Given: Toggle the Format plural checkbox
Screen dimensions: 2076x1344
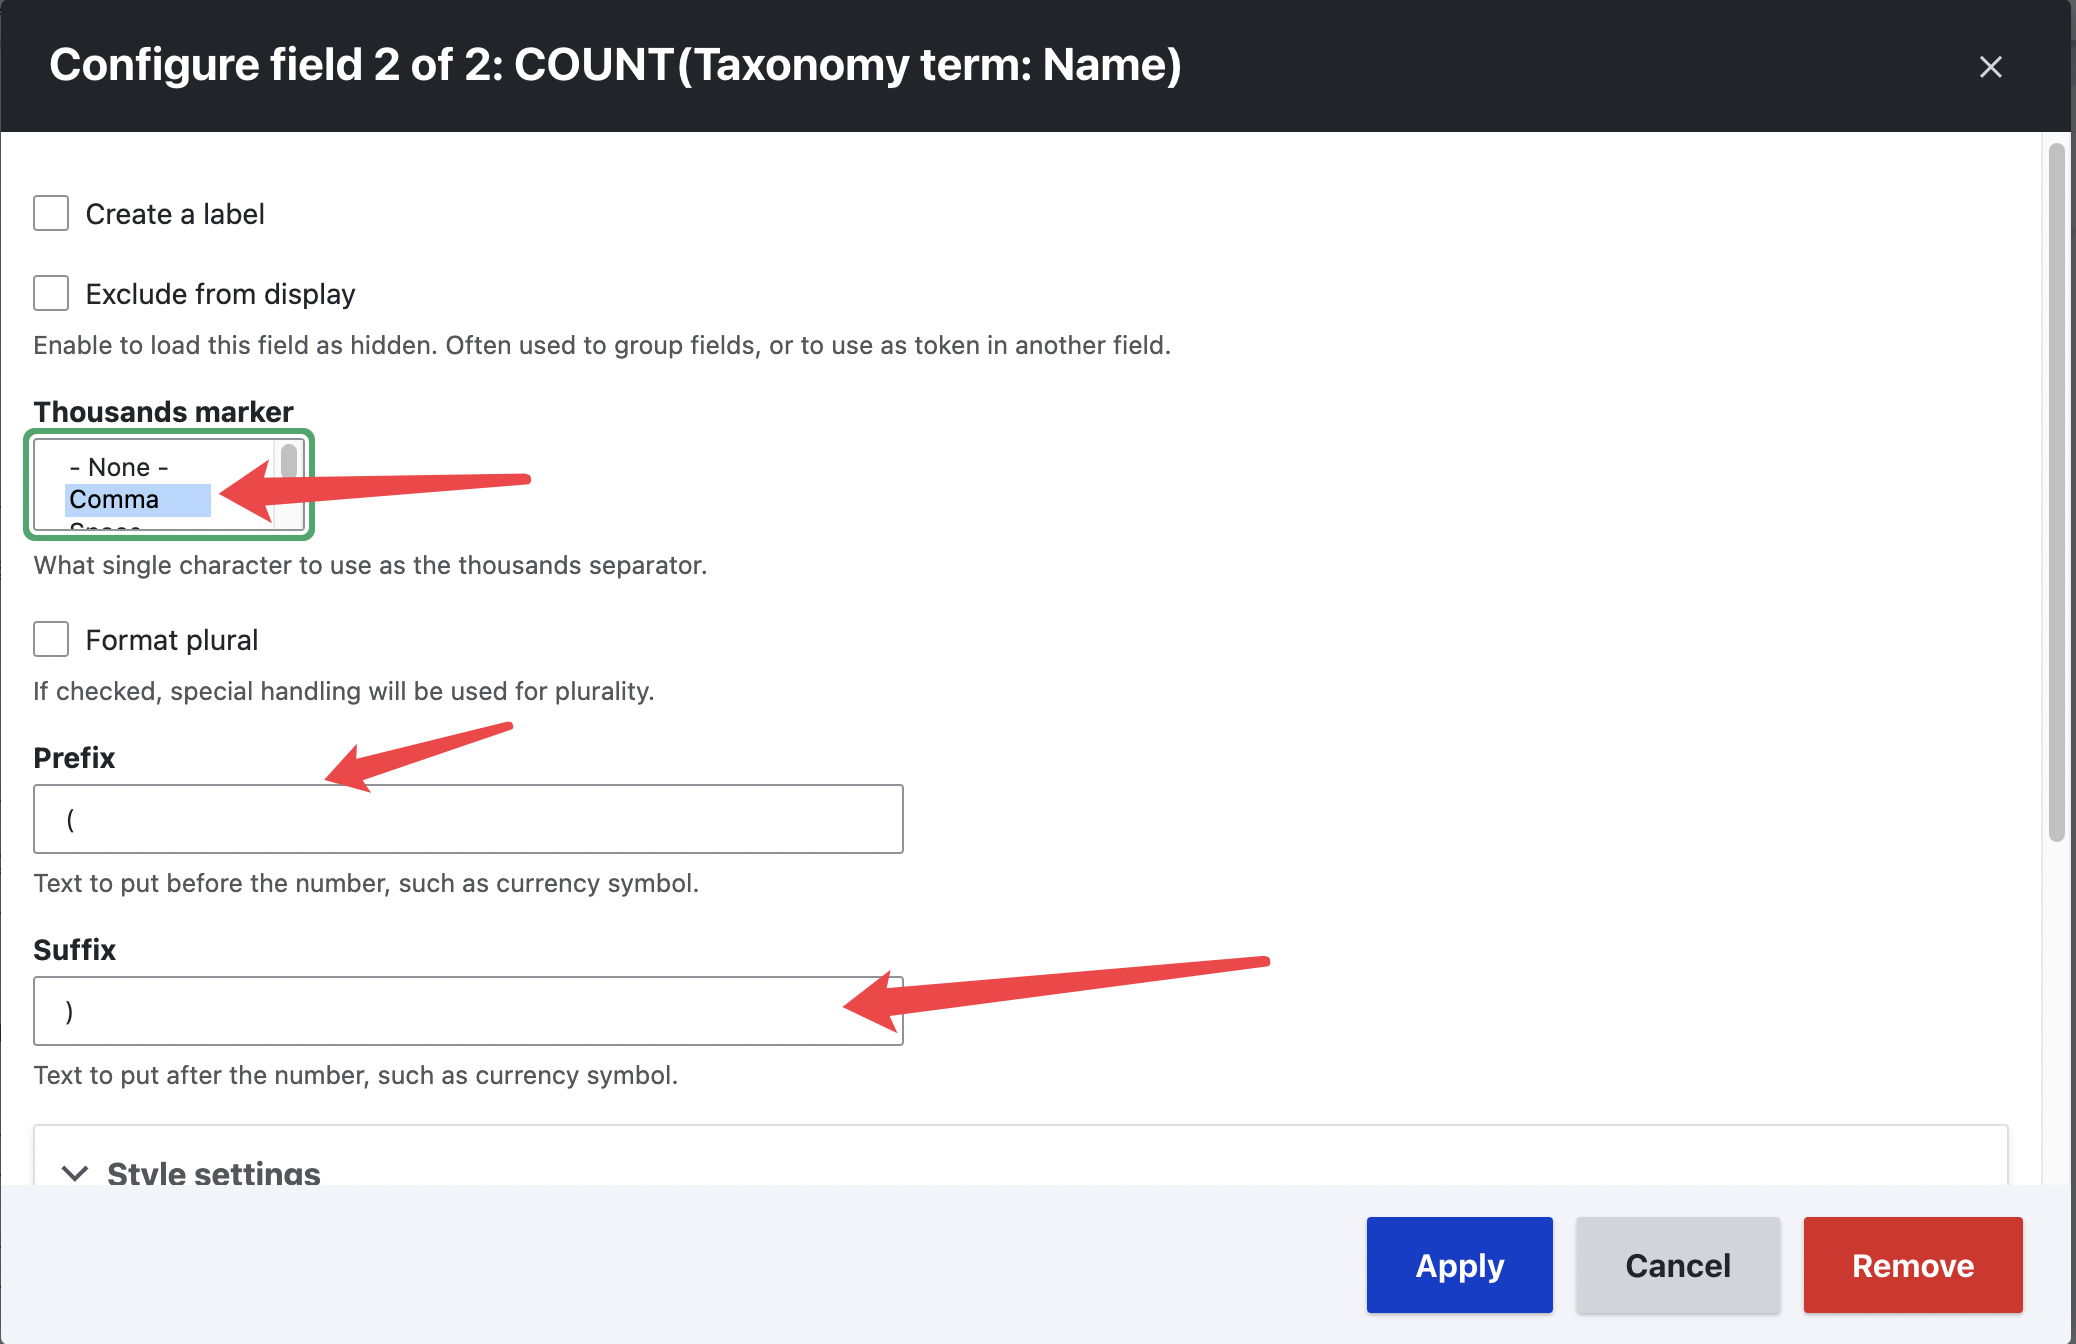Looking at the screenshot, I should [x=51, y=639].
